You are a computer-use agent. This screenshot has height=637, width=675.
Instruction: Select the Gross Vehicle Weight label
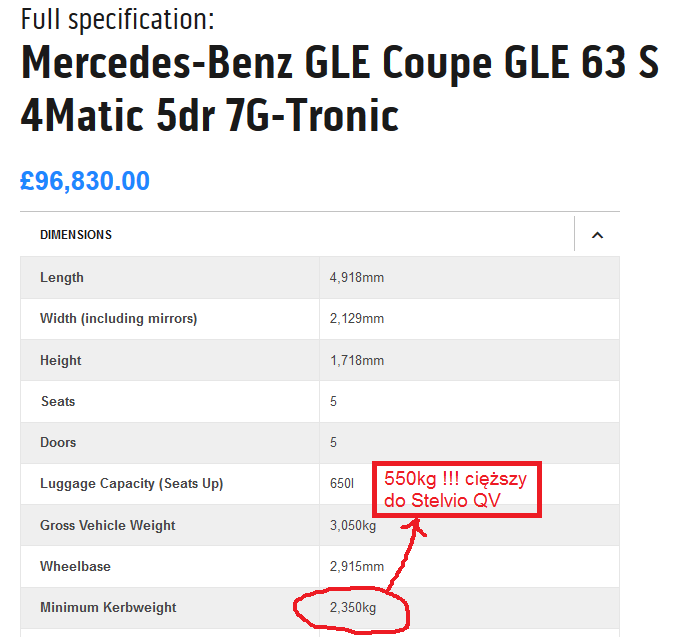click(107, 525)
